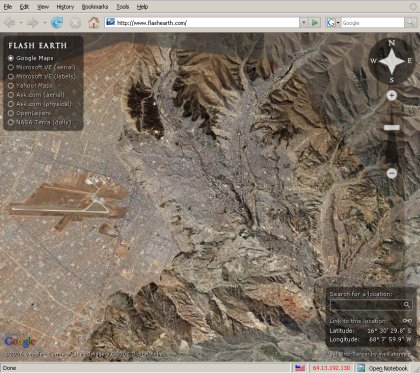Open the Bookmarks menu
The height and width of the screenshot is (373, 420).
click(x=95, y=7)
